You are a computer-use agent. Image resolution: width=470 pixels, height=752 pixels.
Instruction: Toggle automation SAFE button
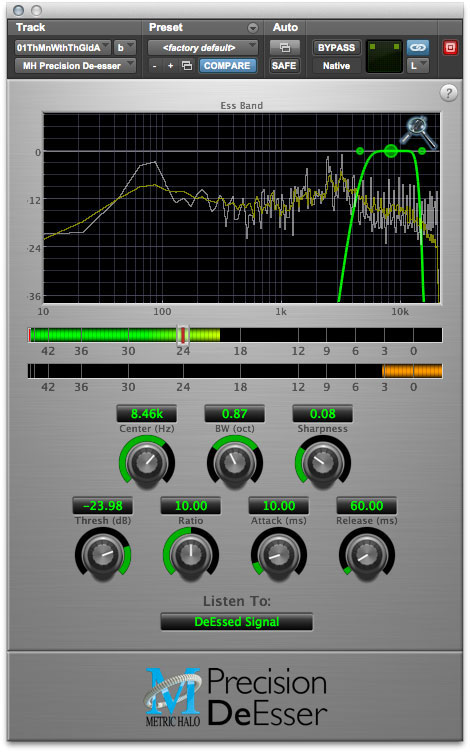[284, 66]
